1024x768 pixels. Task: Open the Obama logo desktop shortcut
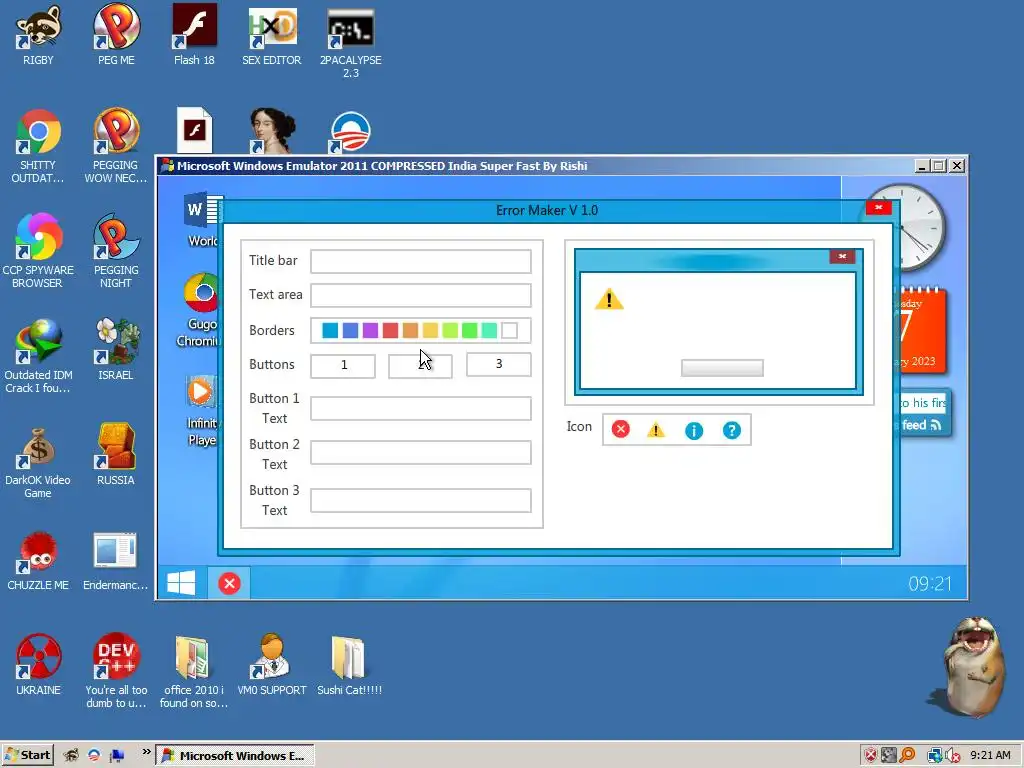click(351, 132)
